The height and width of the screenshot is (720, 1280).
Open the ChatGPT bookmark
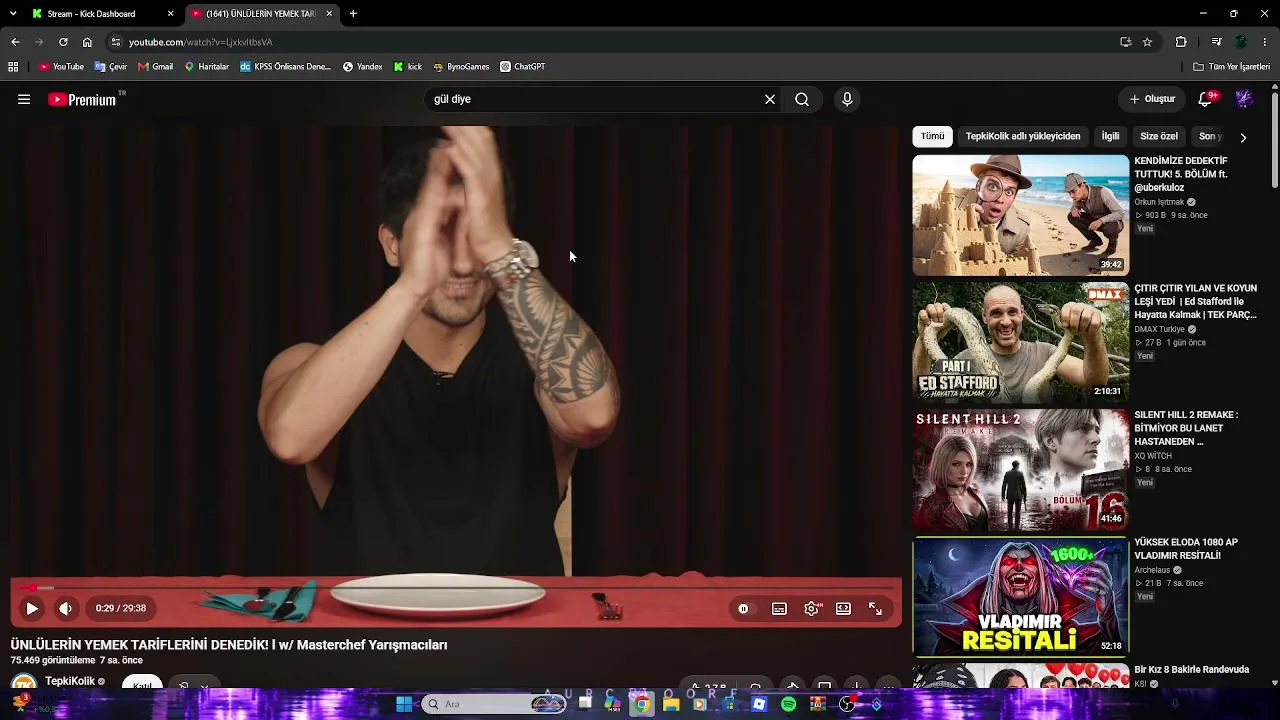[523, 67]
